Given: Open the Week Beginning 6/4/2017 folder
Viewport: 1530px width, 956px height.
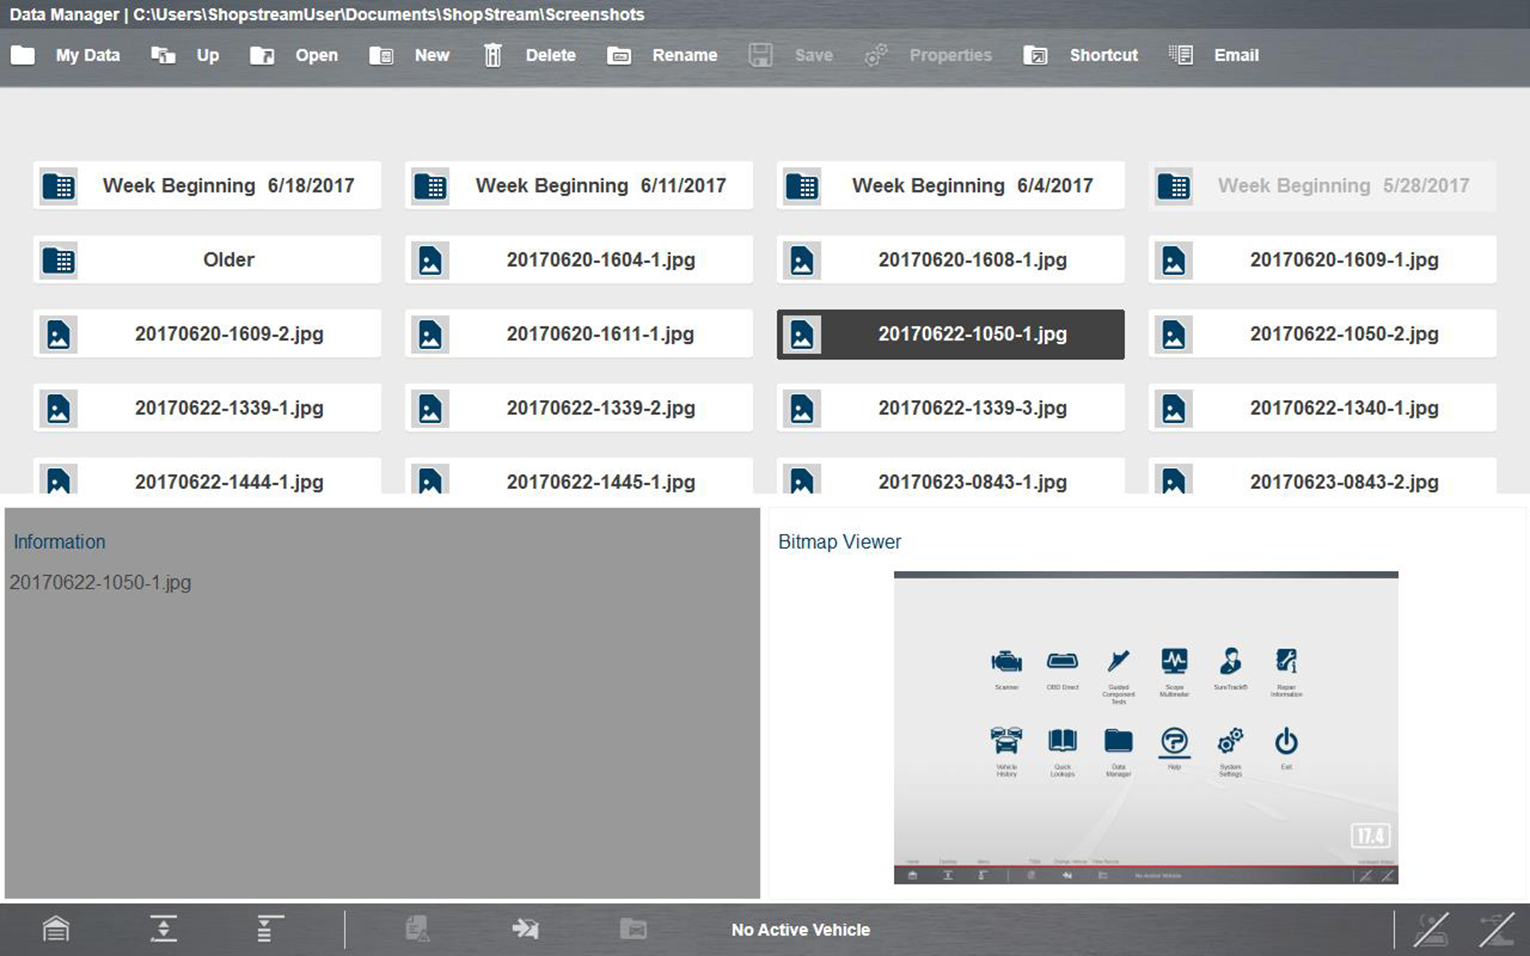Looking at the screenshot, I should [x=950, y=186].
